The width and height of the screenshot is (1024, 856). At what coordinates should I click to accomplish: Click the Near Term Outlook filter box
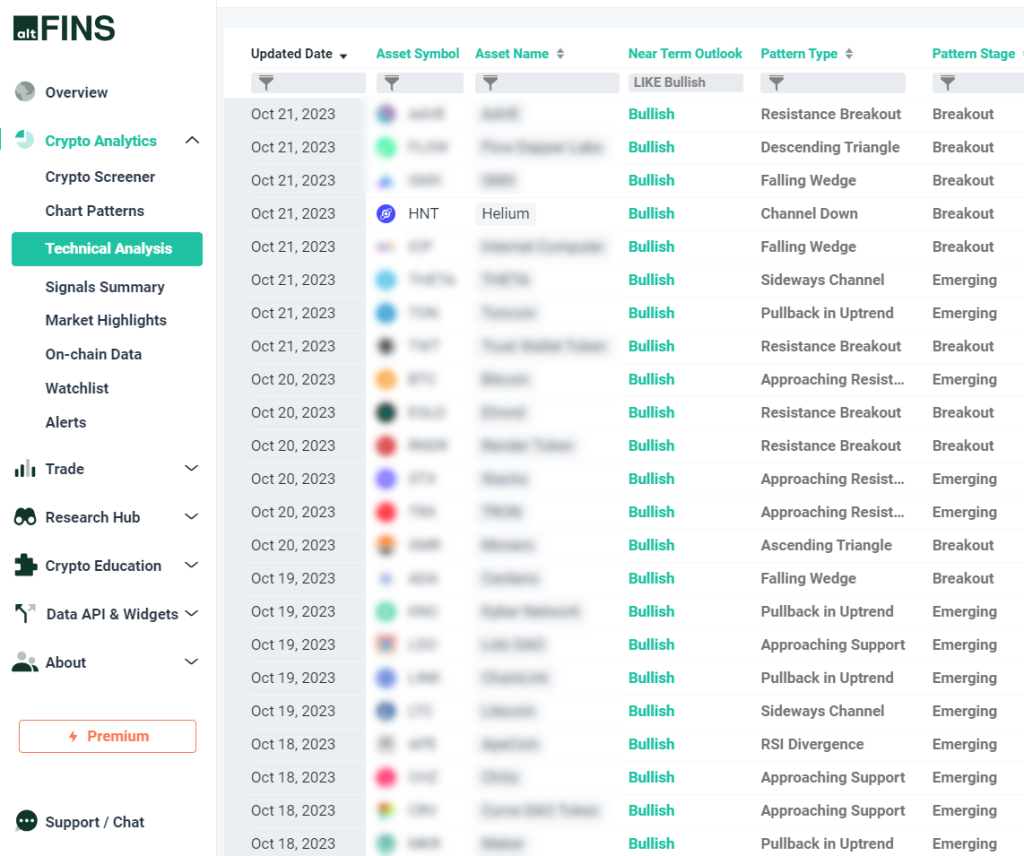[685, 83]
